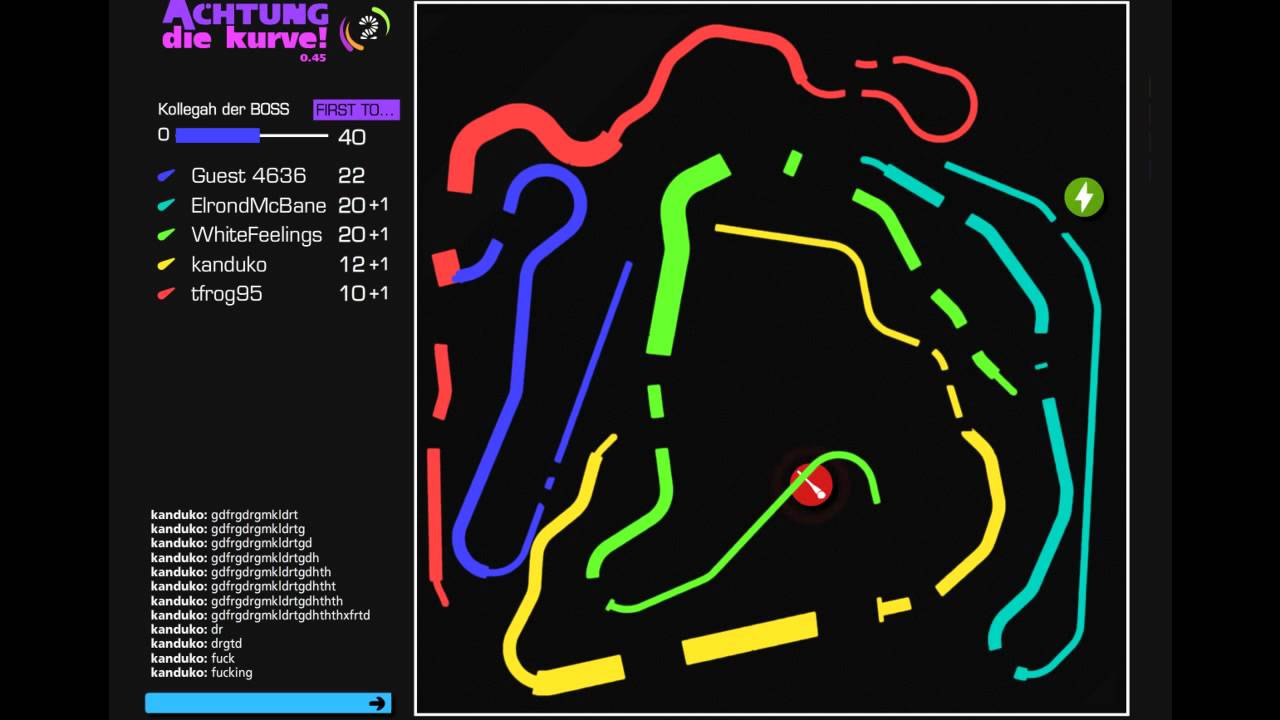Viewport: 1280px width, 720px height.
Task: Click the FIRST TO... purple button
Action: [356, 110]
